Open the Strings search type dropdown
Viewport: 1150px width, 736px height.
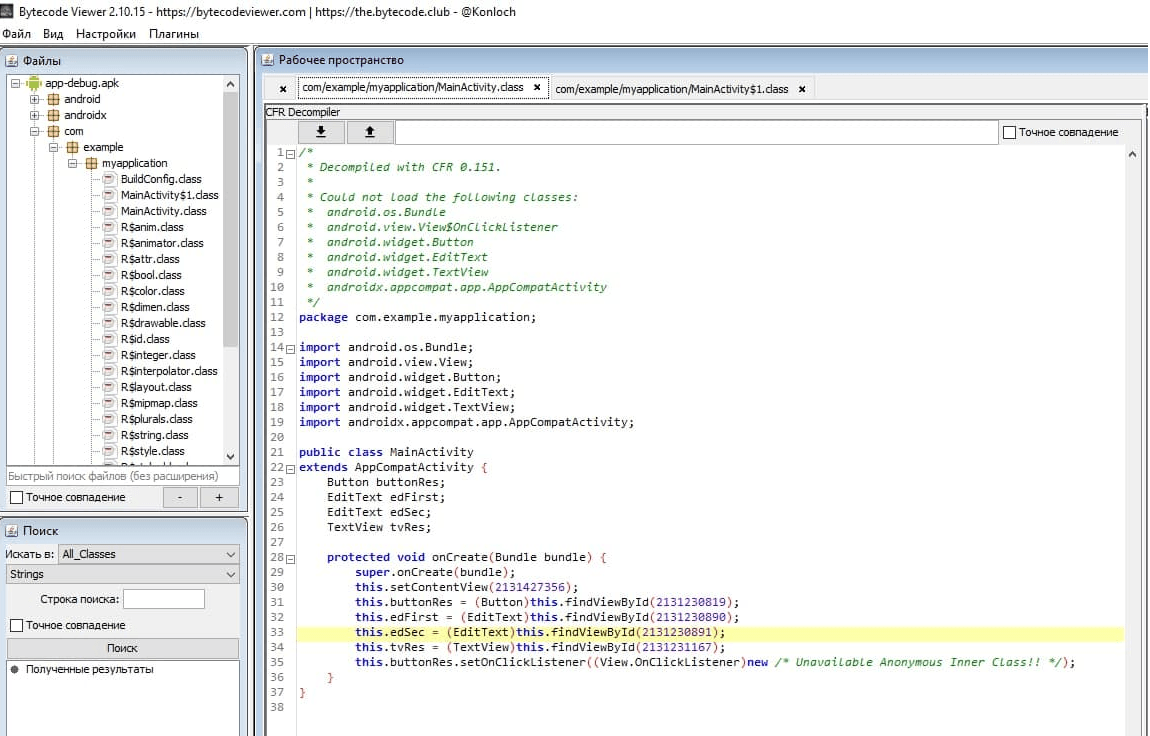(x=122, y=574)
